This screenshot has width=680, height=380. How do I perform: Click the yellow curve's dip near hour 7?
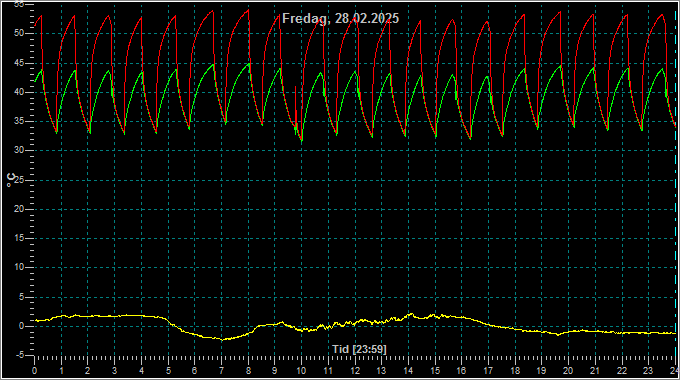click(222, 339)
